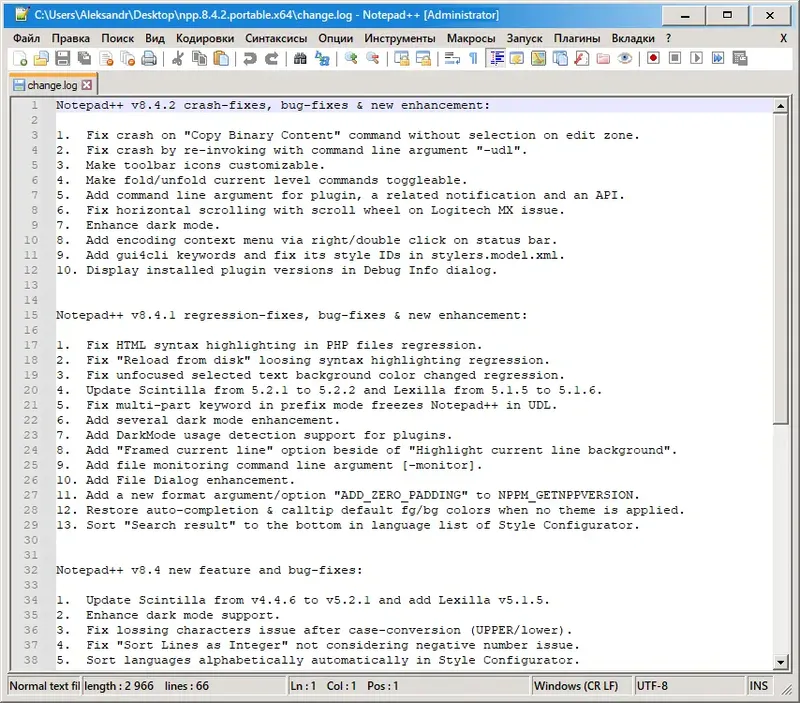Play back the recorded macro icon
Screen dimensions: 800x703
(x=696, y=58)
